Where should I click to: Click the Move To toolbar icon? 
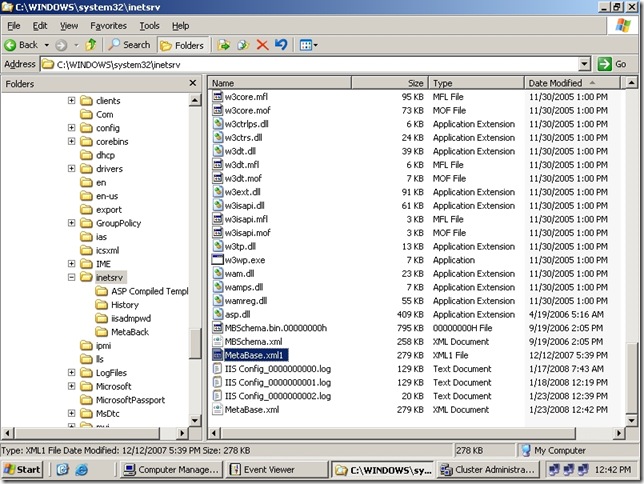224,45
